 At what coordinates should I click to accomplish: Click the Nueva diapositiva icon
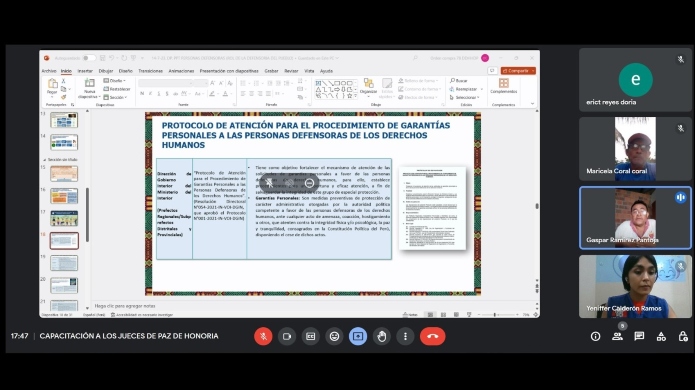[x=90, y=83]
